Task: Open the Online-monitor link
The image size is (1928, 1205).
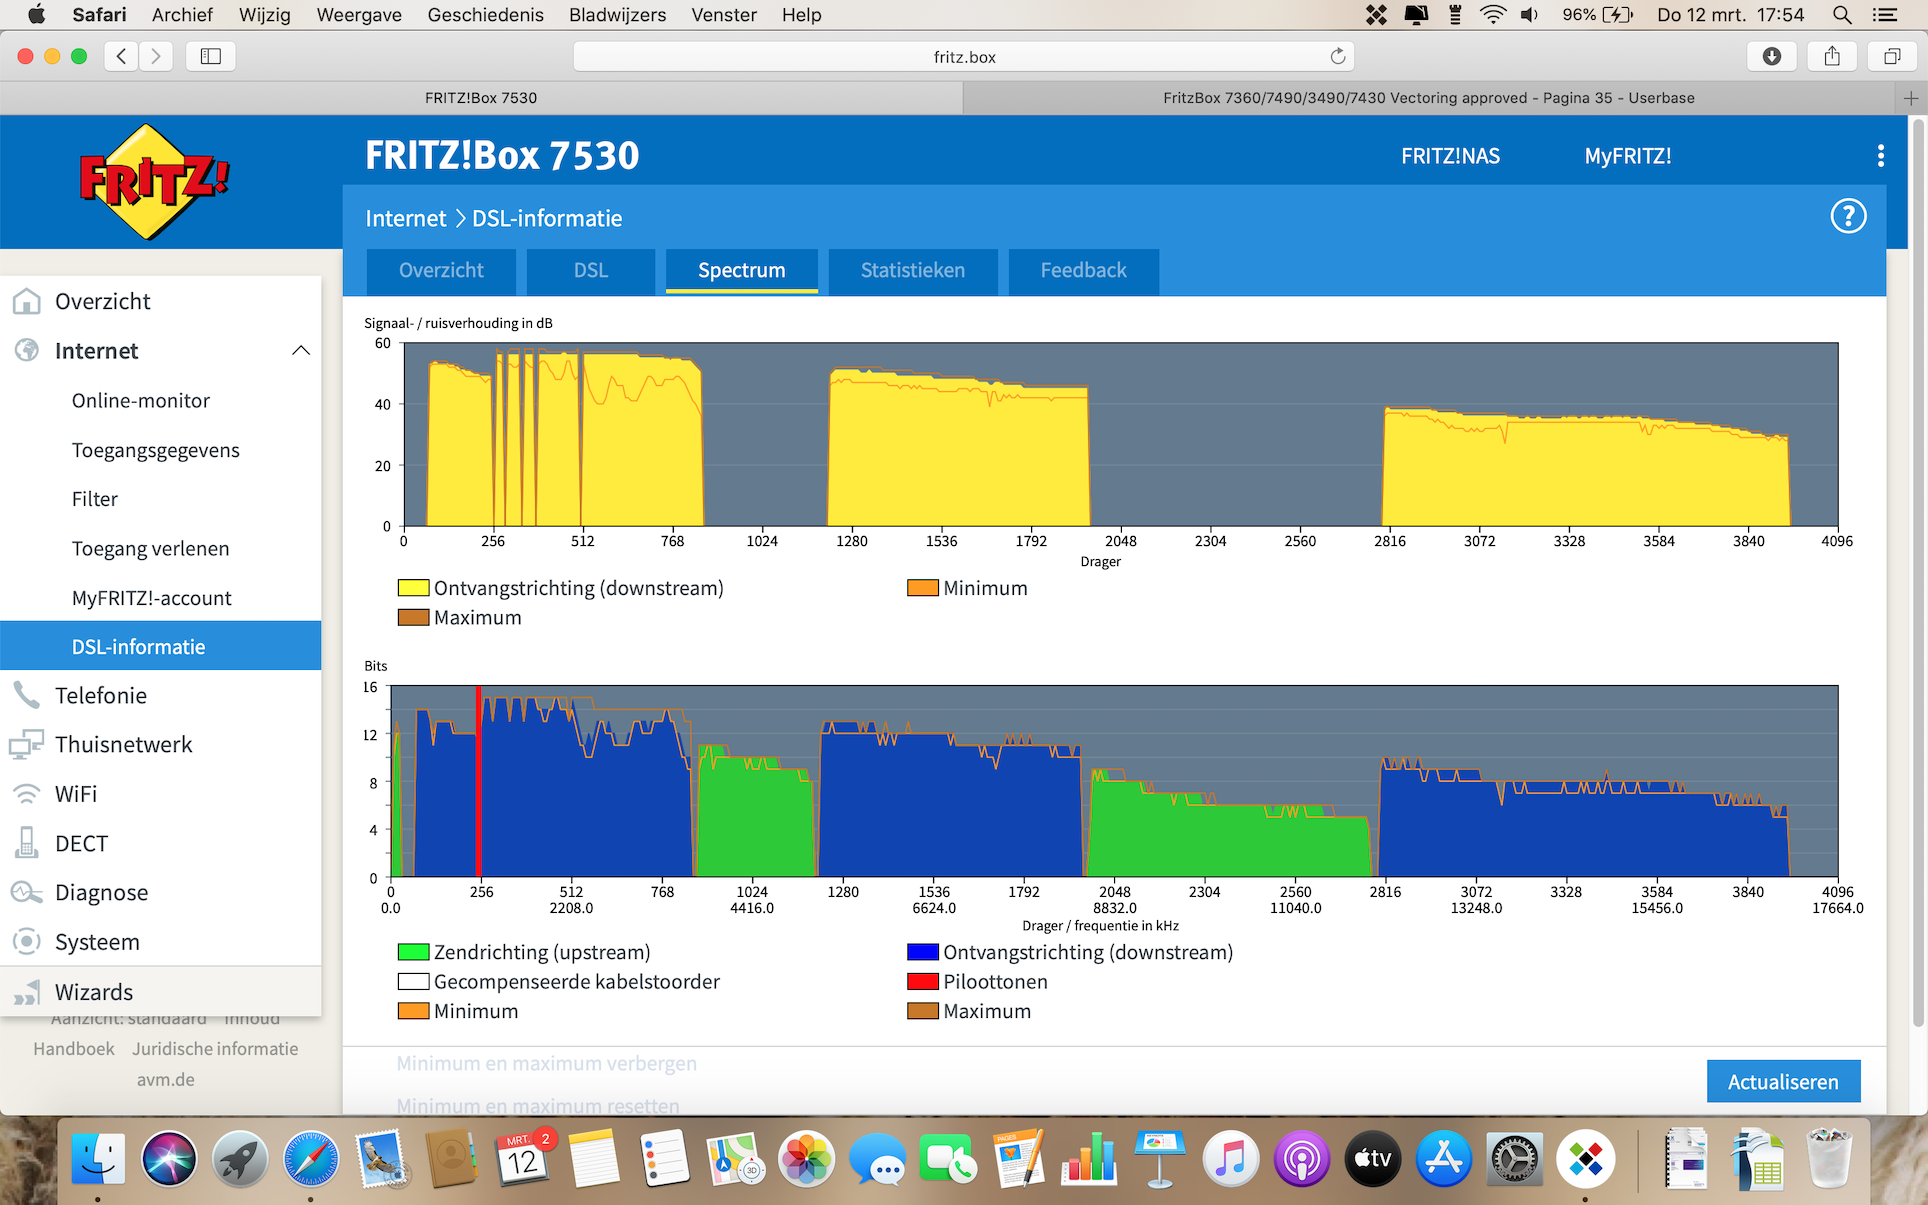Action: [x=141, y=401]
